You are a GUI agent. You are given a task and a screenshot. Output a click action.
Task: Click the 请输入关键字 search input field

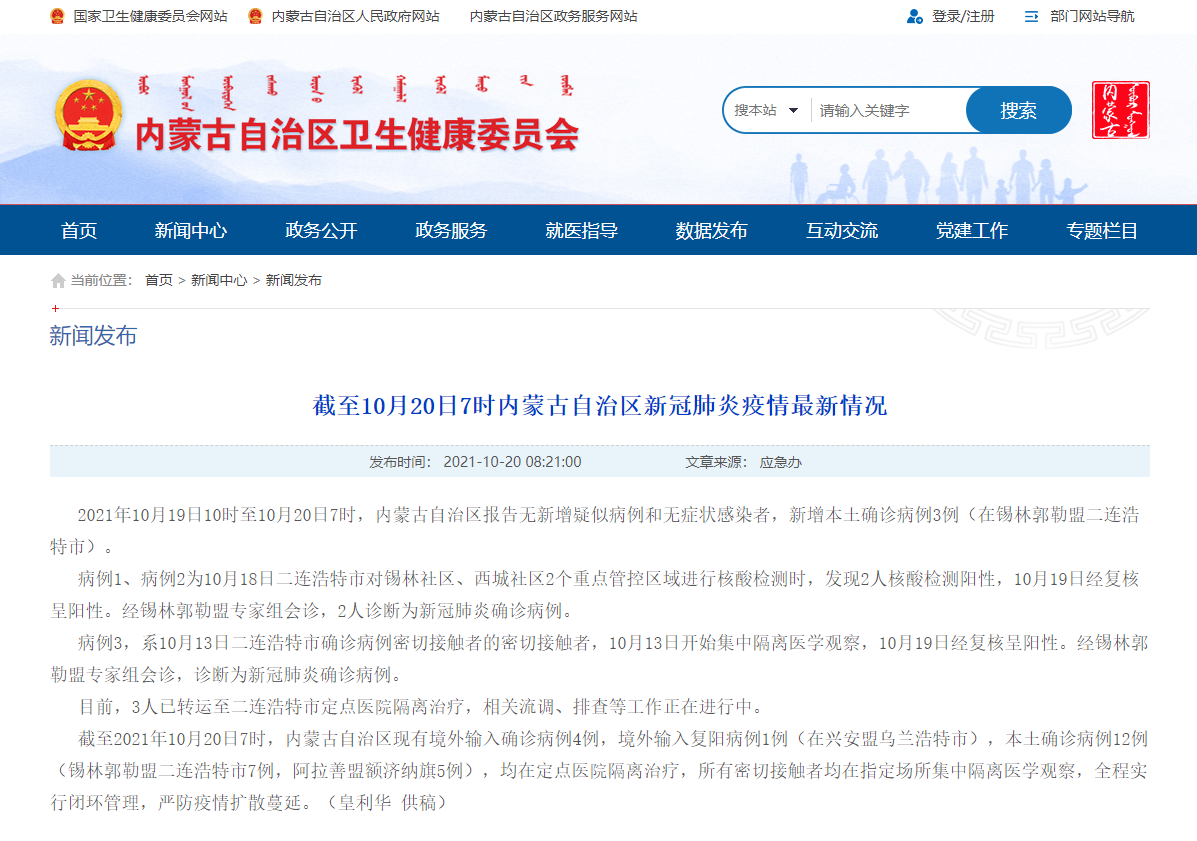pos(886,110)
